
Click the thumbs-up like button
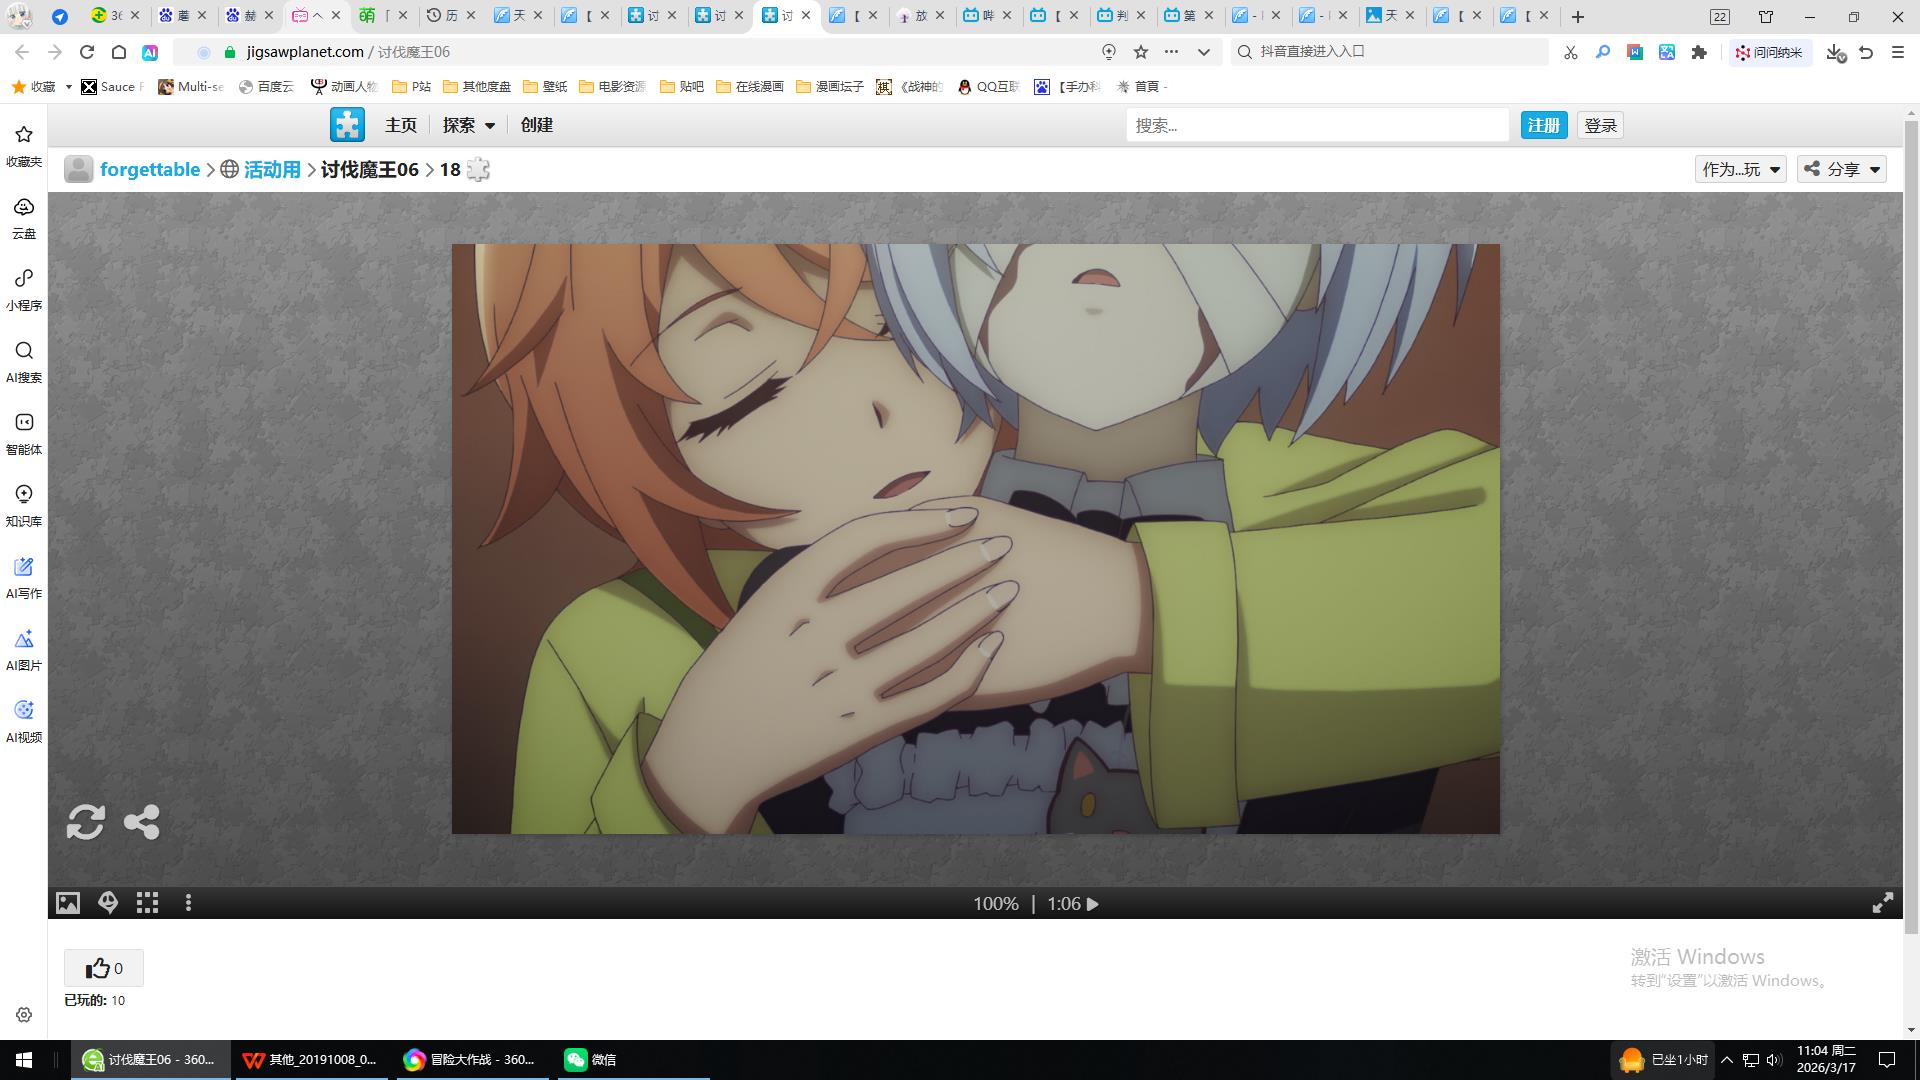click(x=103, y=968)
